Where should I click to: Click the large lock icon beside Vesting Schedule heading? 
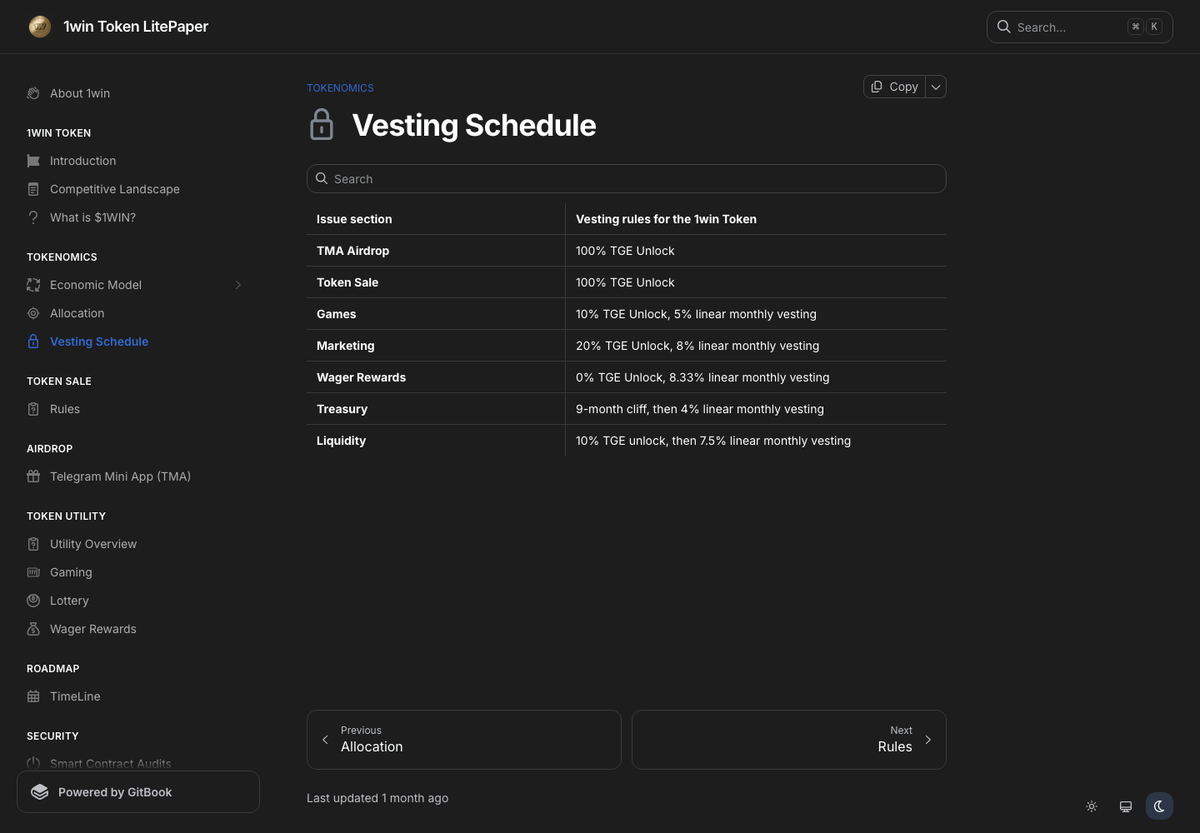[321, 125]
